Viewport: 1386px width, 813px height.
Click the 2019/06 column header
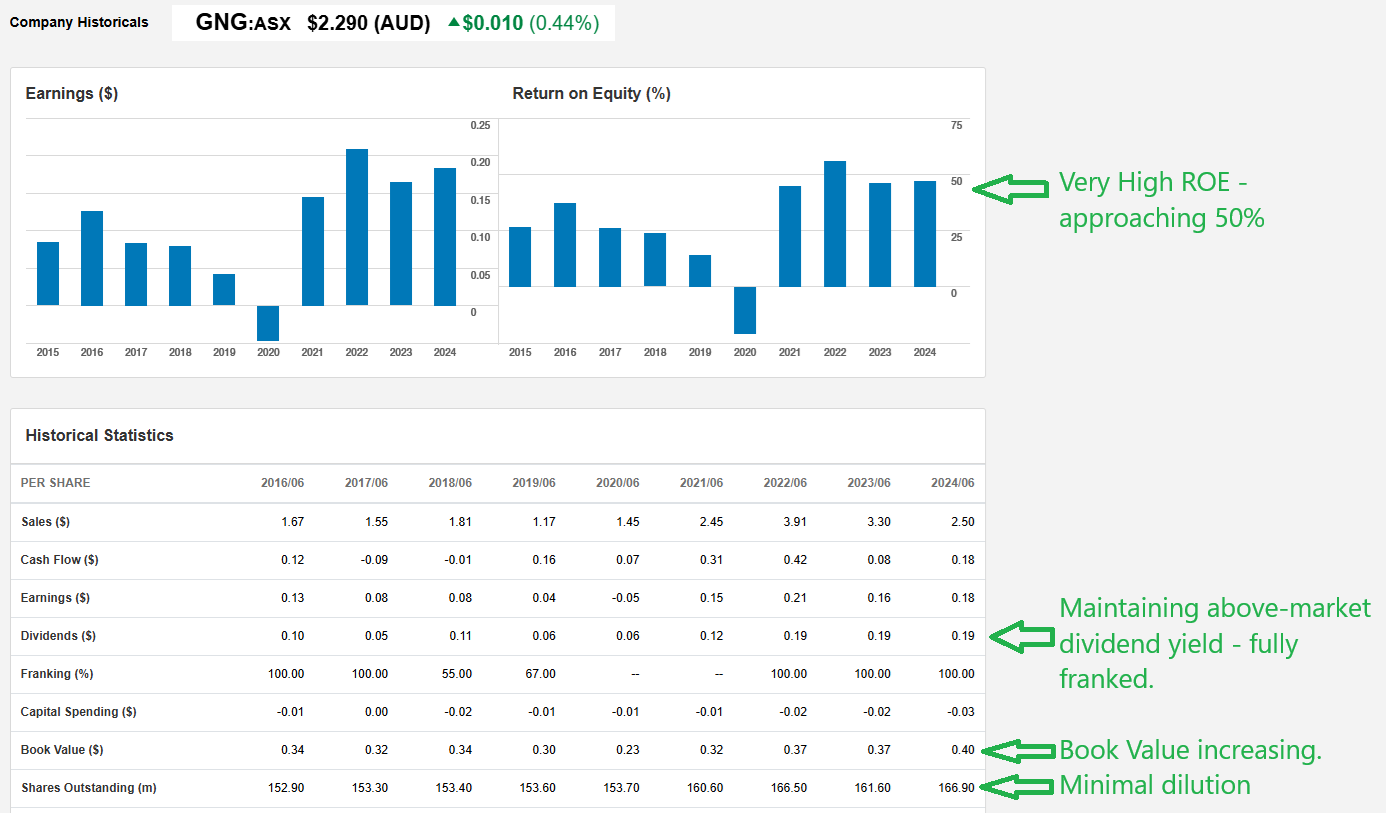tap(534, 483)
